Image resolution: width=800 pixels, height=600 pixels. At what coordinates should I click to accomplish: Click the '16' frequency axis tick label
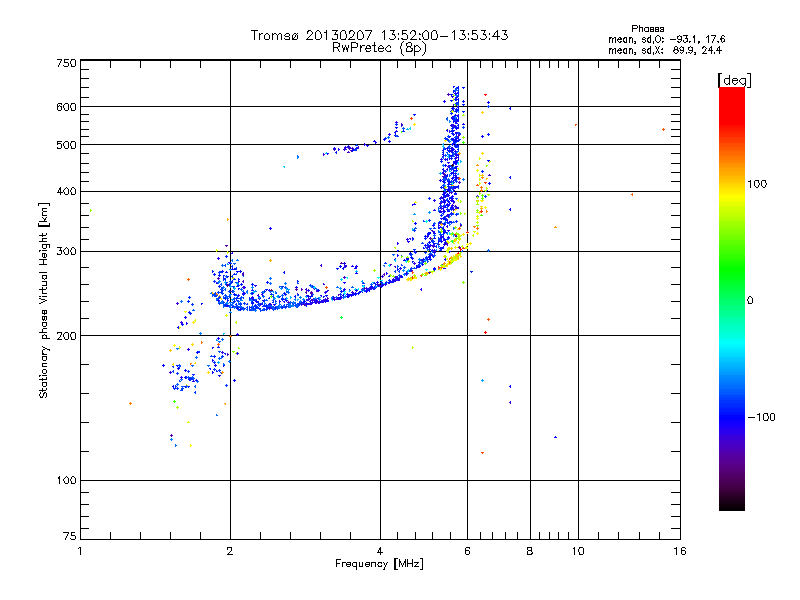coord(680,551)
